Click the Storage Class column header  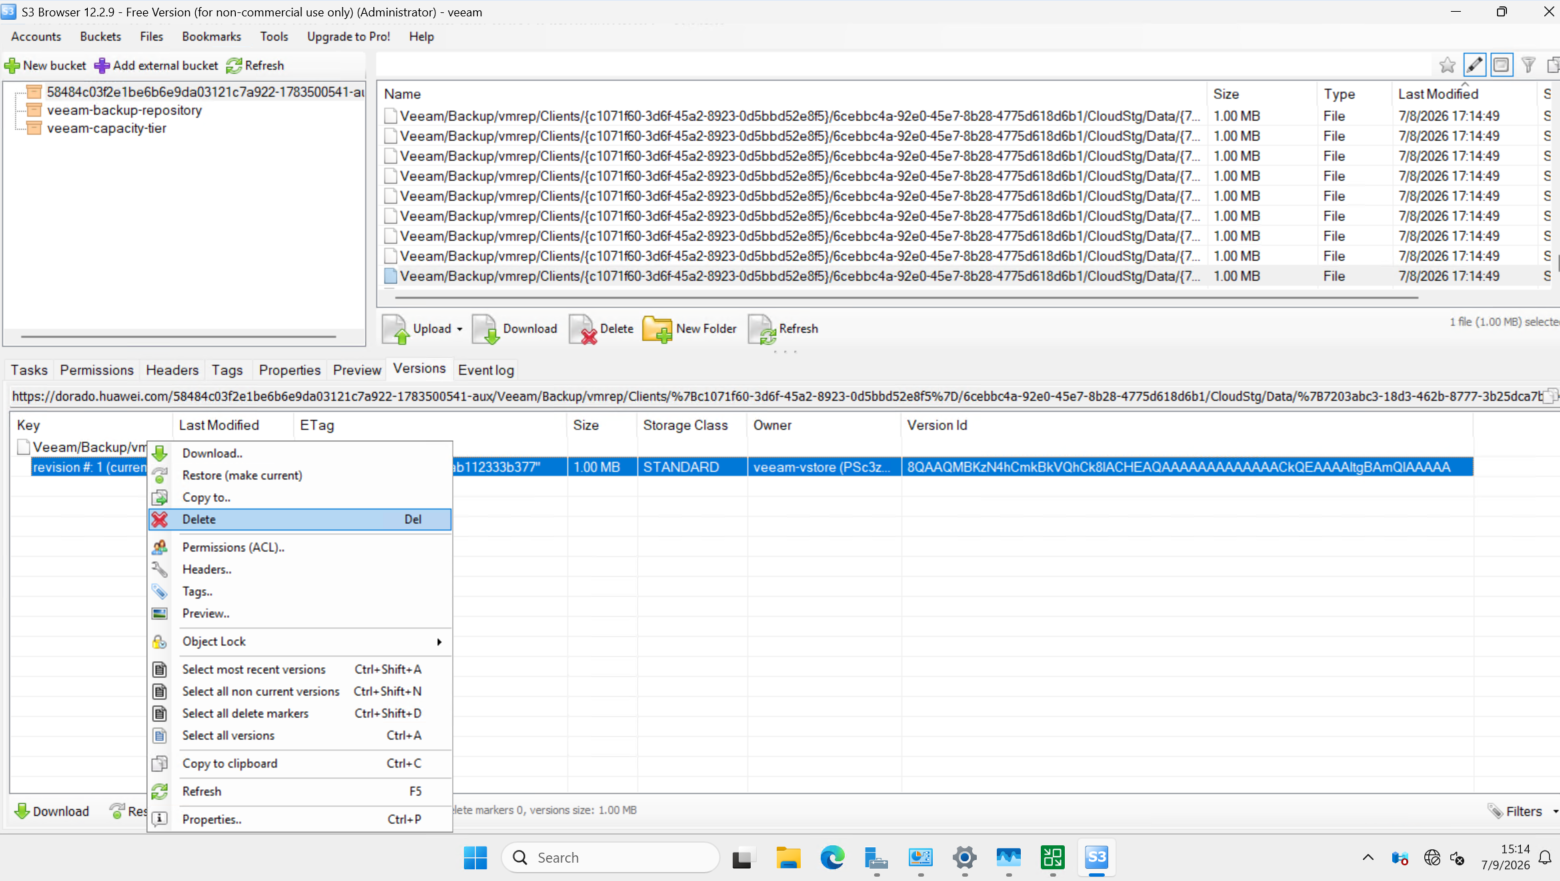(691, 426)
